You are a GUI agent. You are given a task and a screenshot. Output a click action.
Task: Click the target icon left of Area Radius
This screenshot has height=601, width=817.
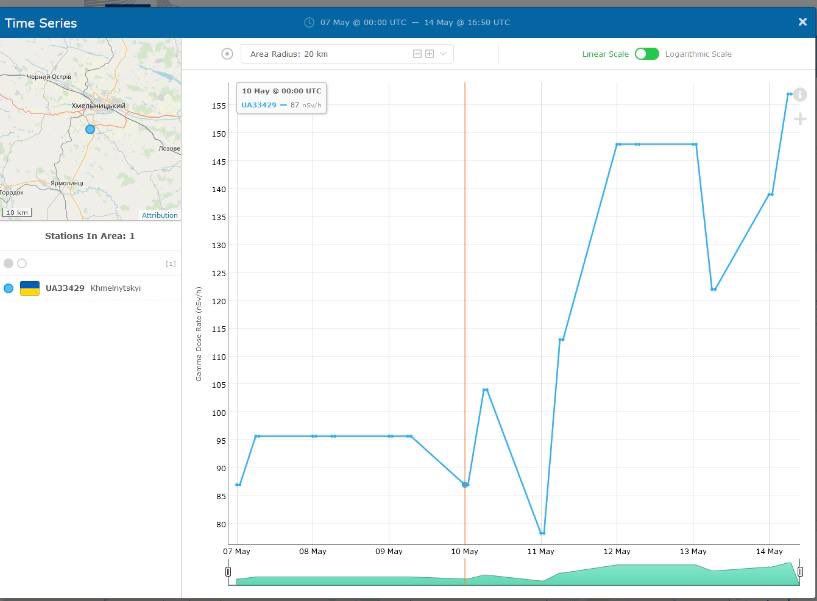pyautogui.click(x=227, y=54)
